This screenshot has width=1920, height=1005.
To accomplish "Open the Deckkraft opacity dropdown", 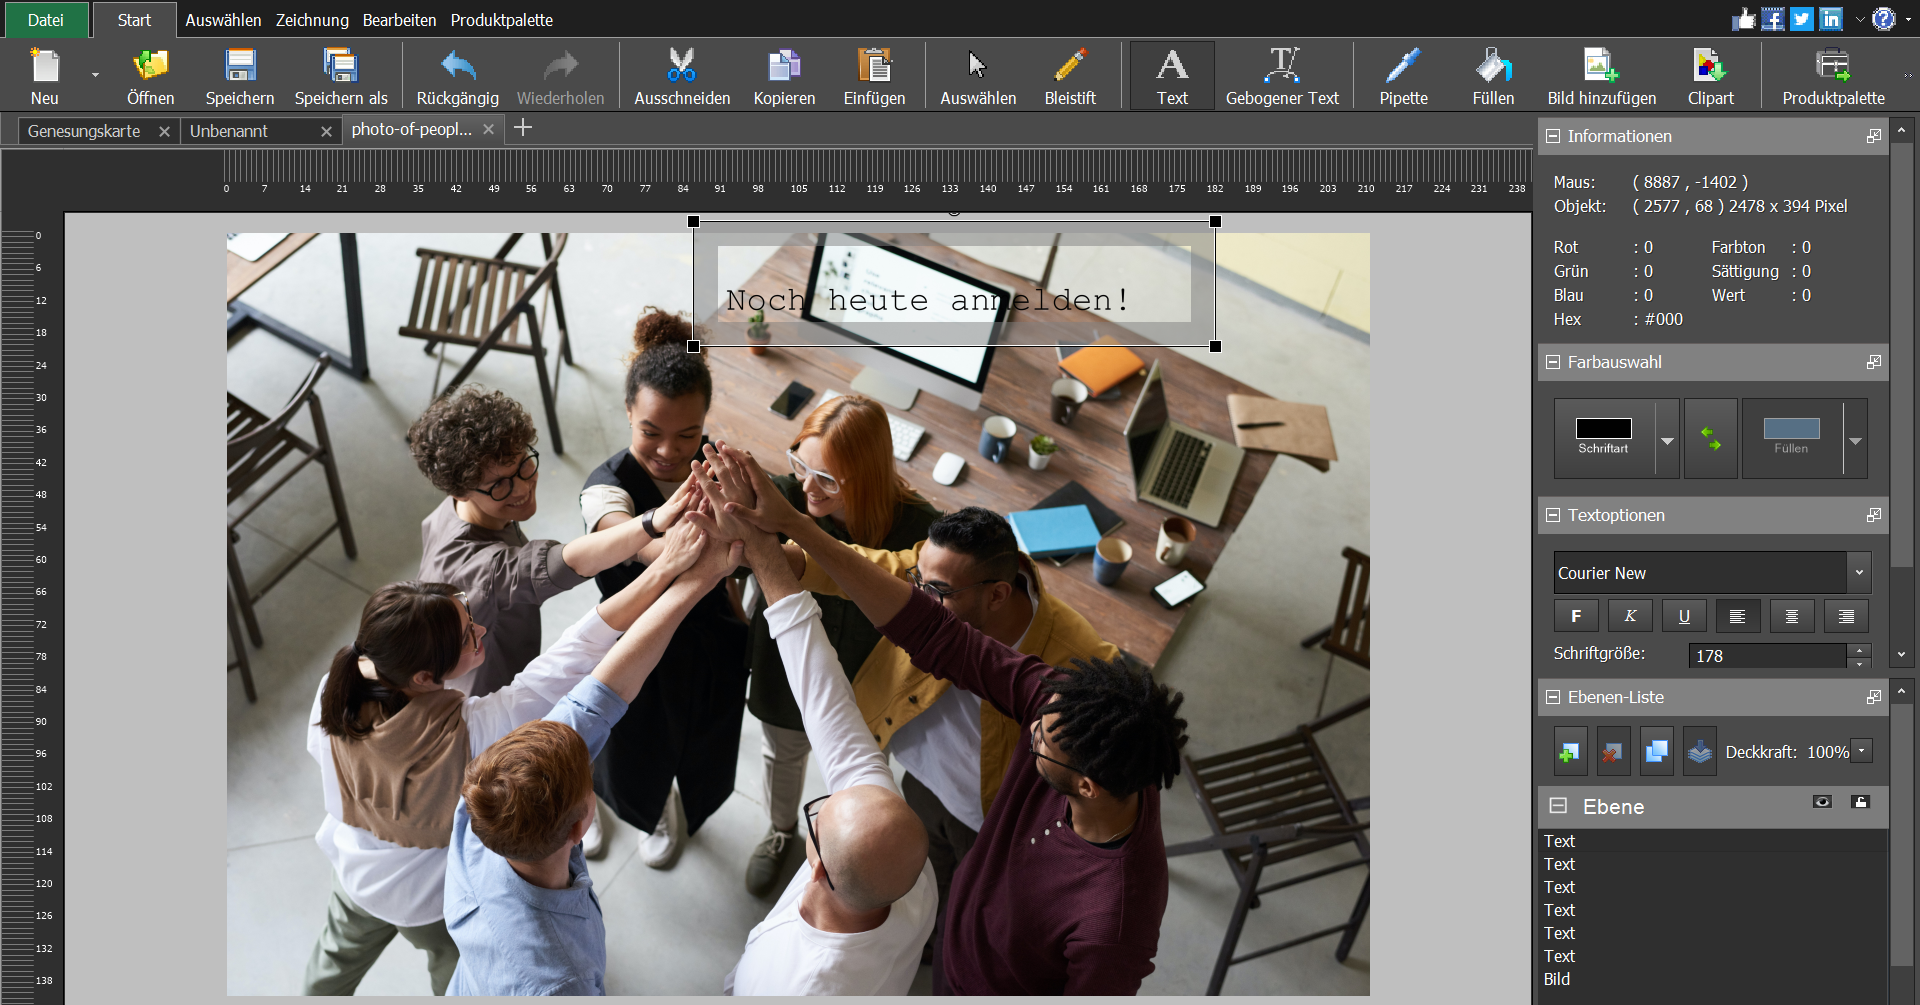I will click(1861, 751).
